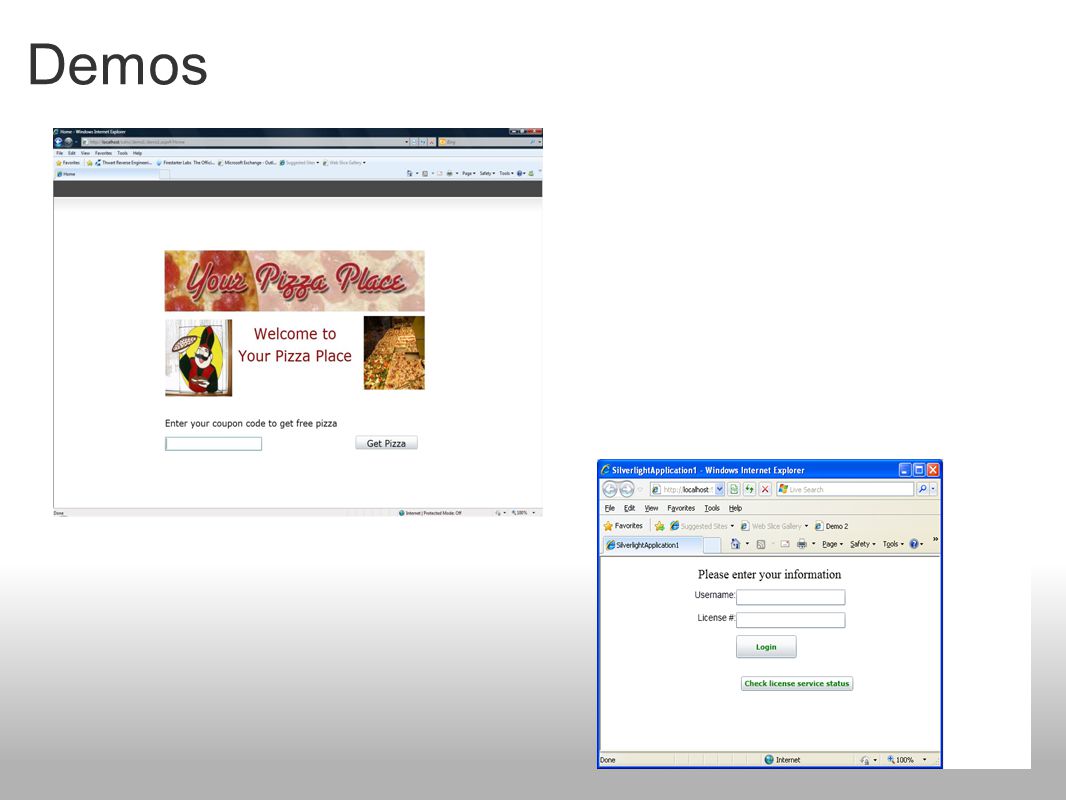Open a new tab in Silverlight window
Screen dimensions: 1066x800
711,544
